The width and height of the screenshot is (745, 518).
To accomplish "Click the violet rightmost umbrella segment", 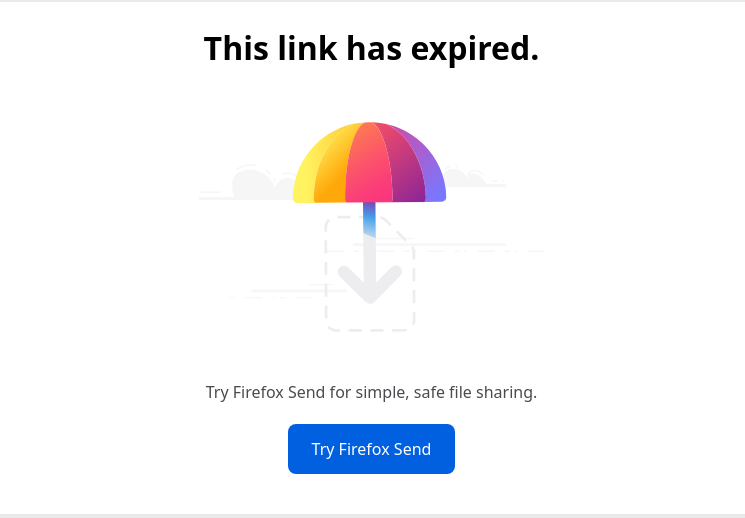I will click(430, 173).
